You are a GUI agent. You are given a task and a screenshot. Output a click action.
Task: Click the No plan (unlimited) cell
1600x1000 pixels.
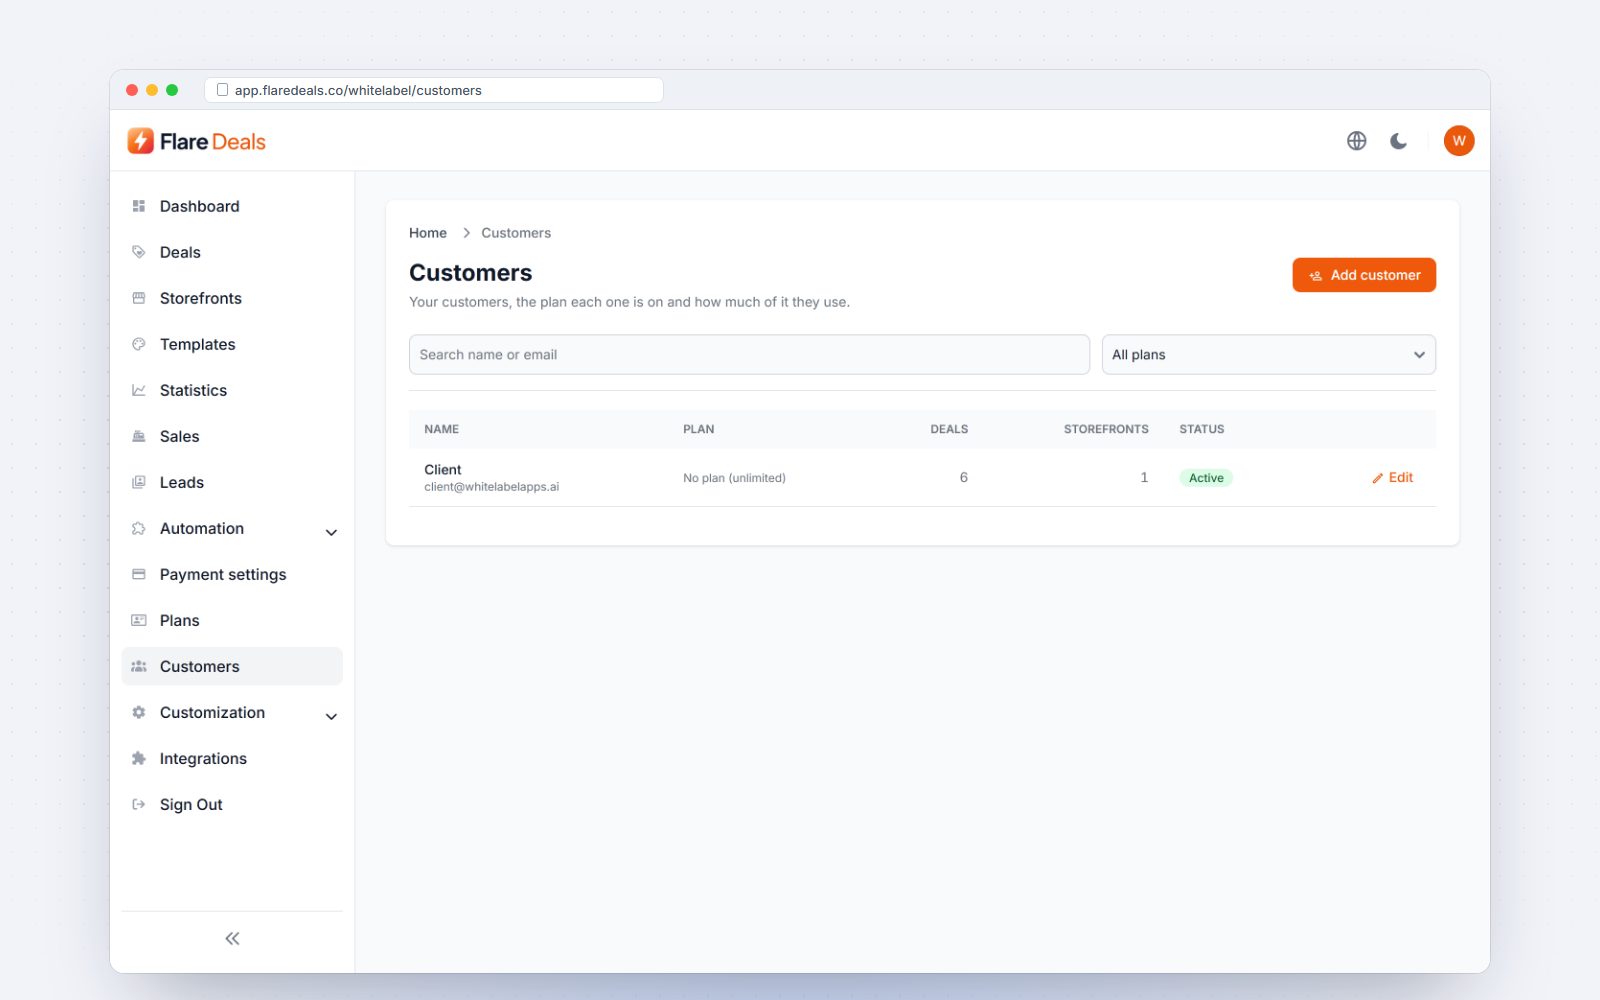(734, 478)
